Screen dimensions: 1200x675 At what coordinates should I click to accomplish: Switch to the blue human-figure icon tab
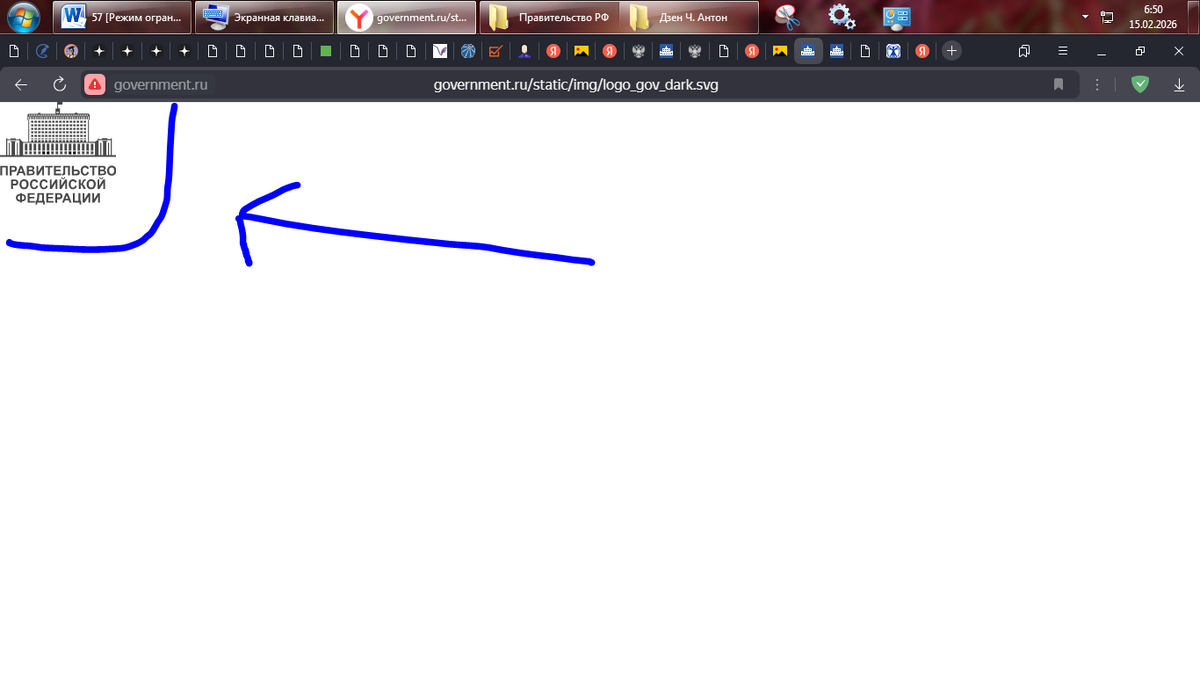click(894, 51)
